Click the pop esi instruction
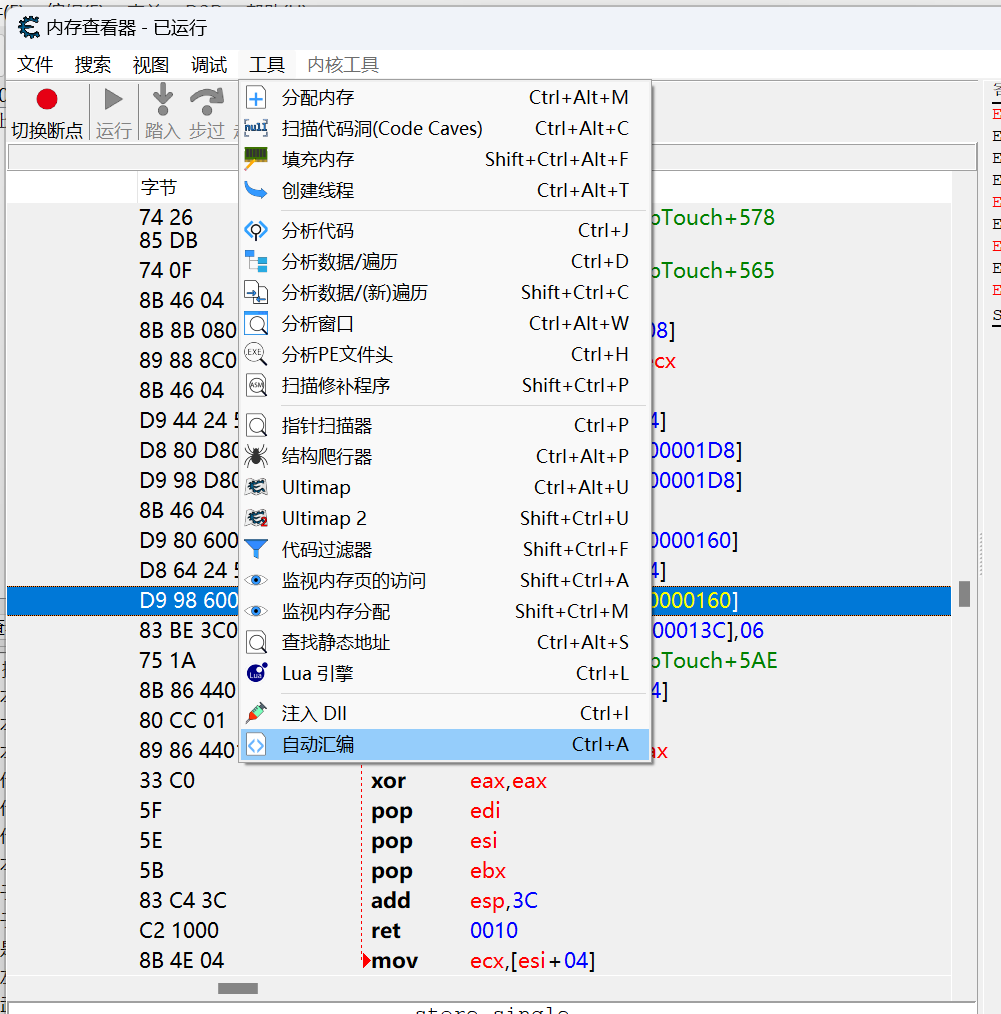 (434, 841)
